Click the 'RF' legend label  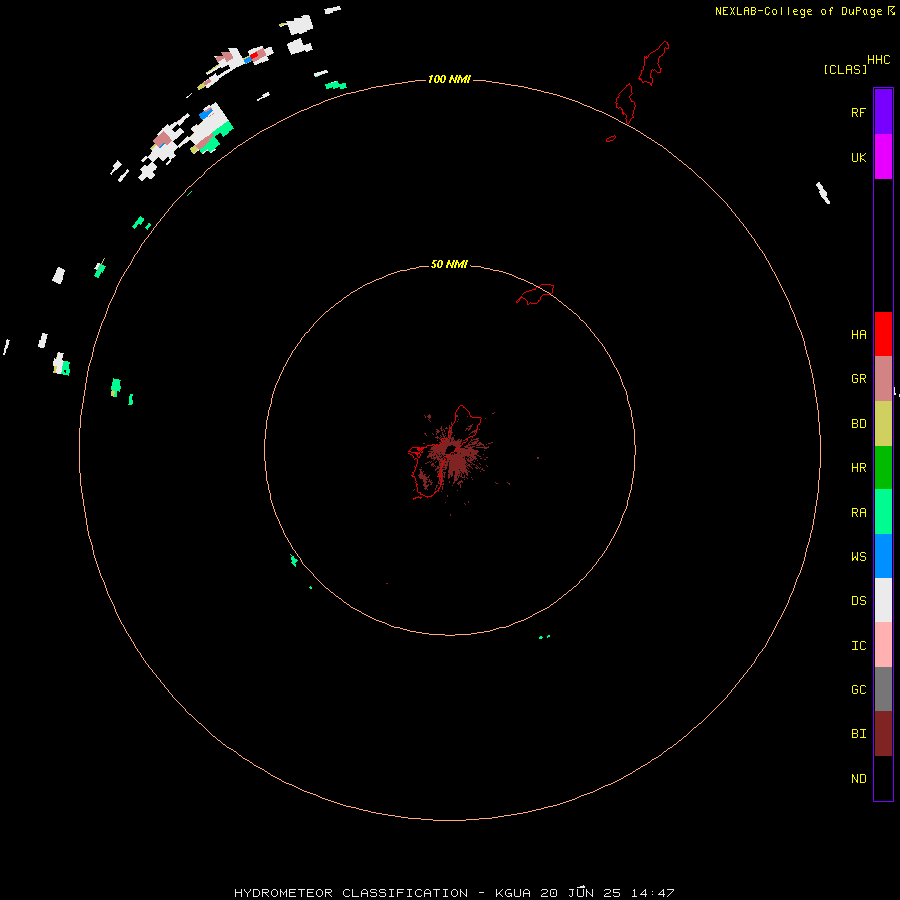point(858,112)
